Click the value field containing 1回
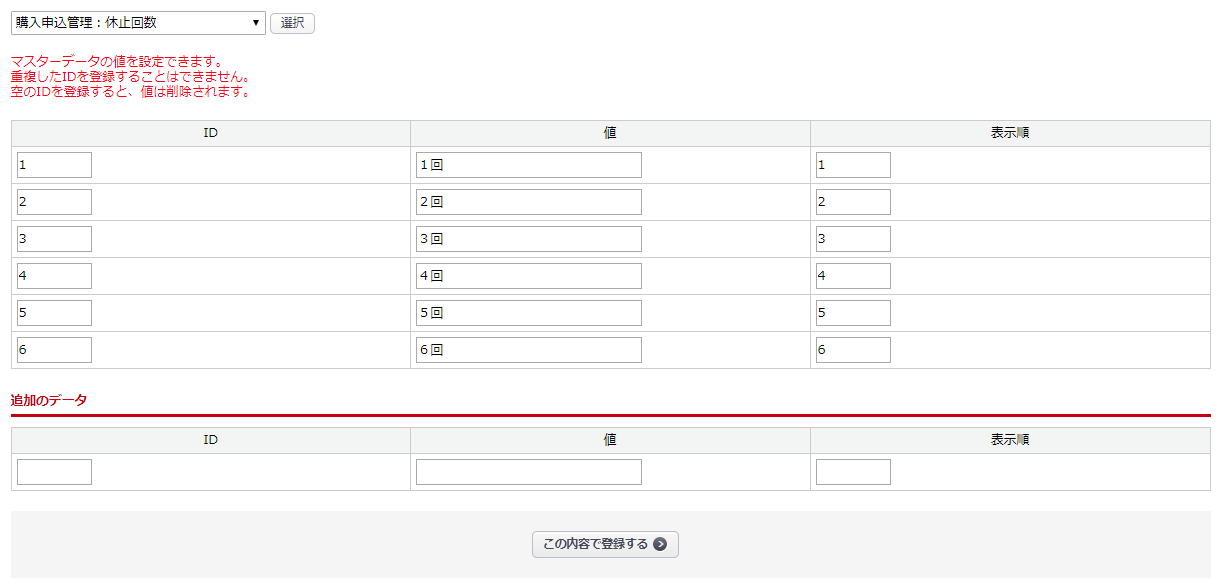Screen dimensions: 1218x584 click(x=528, y=165)
